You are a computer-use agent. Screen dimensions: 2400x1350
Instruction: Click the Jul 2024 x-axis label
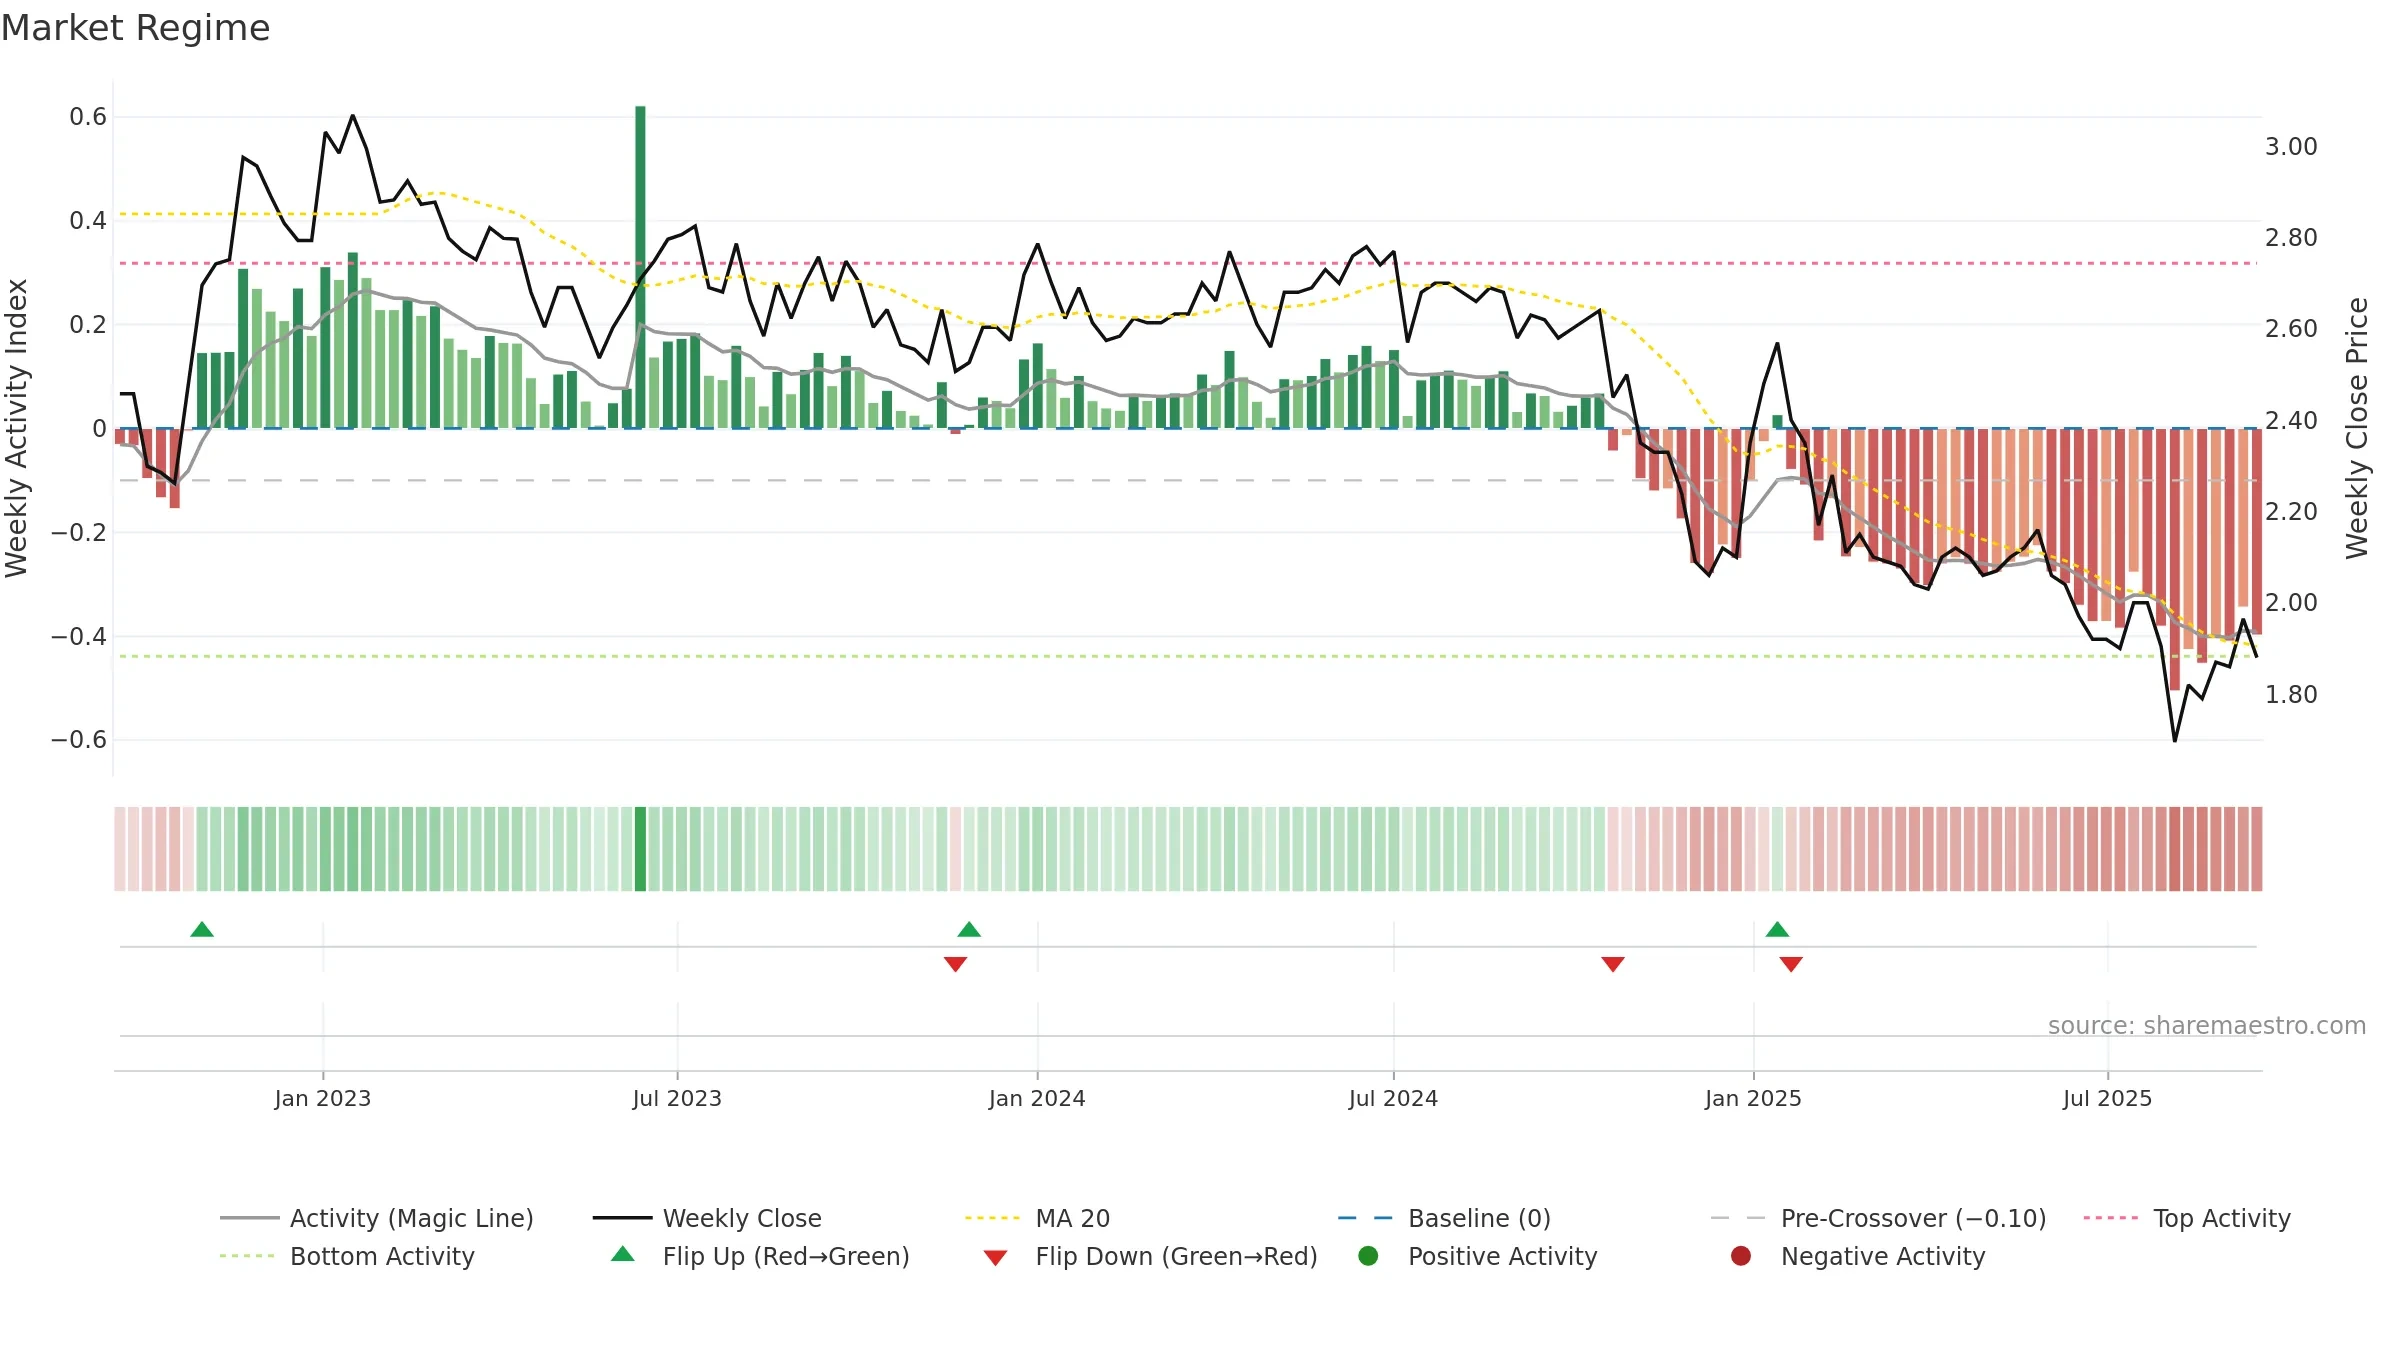pos(1393,1099)
